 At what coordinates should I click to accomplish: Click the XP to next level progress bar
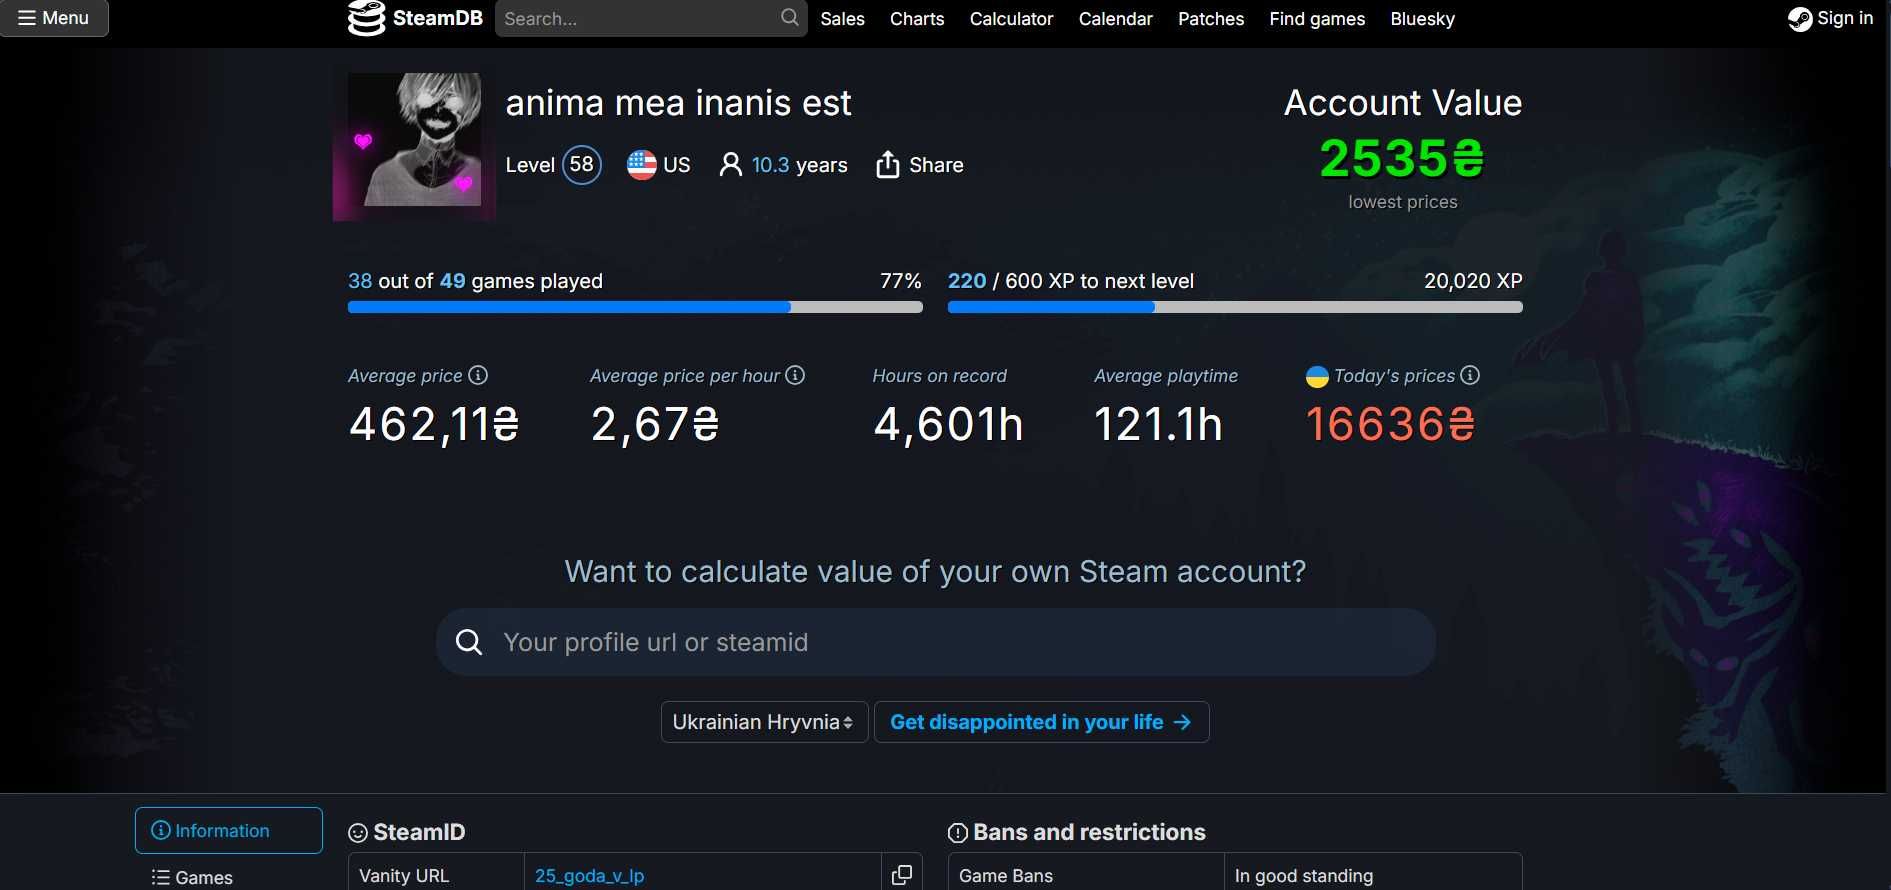pos(1235,308)
